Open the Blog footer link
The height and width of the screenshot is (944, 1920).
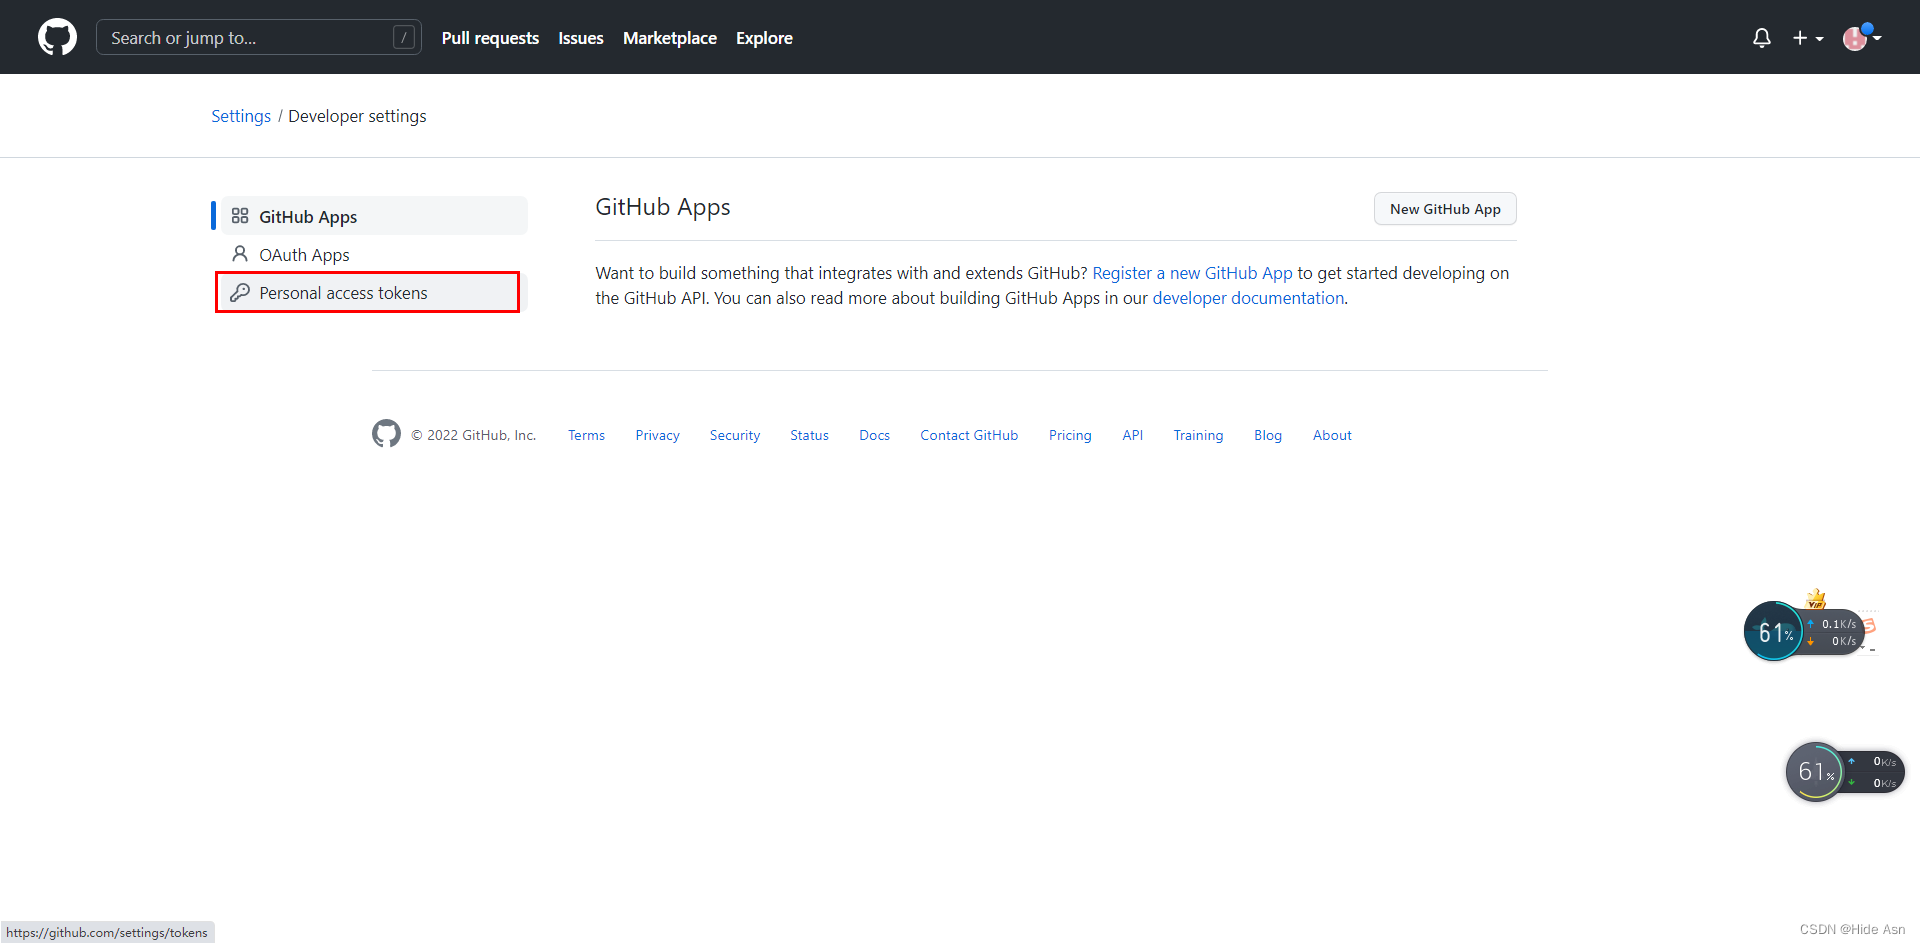pyautogui.click(x=1268, y=435)
